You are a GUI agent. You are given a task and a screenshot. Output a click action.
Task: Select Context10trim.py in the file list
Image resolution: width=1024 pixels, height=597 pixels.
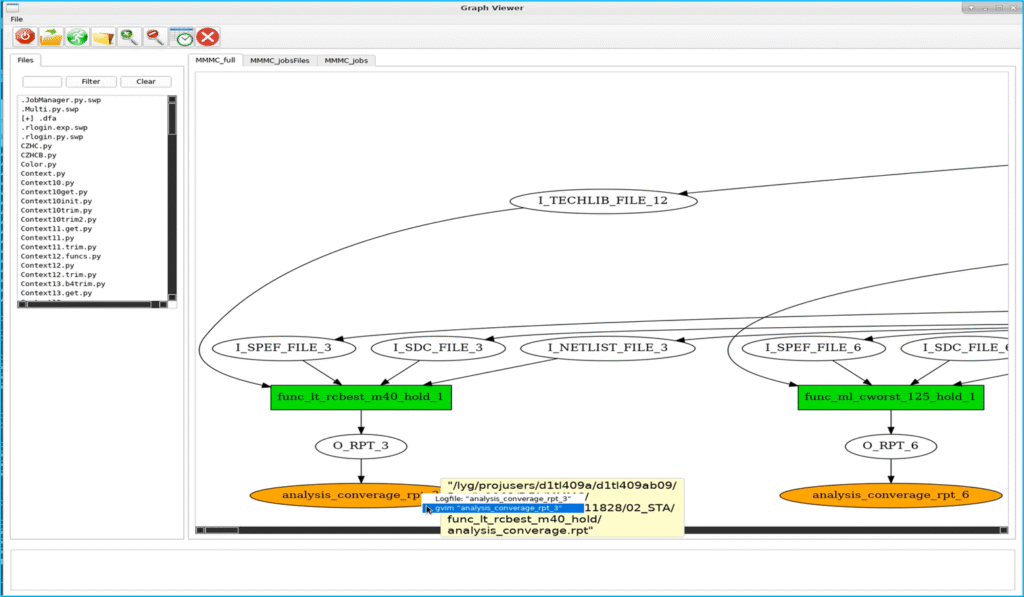(57, 211)
